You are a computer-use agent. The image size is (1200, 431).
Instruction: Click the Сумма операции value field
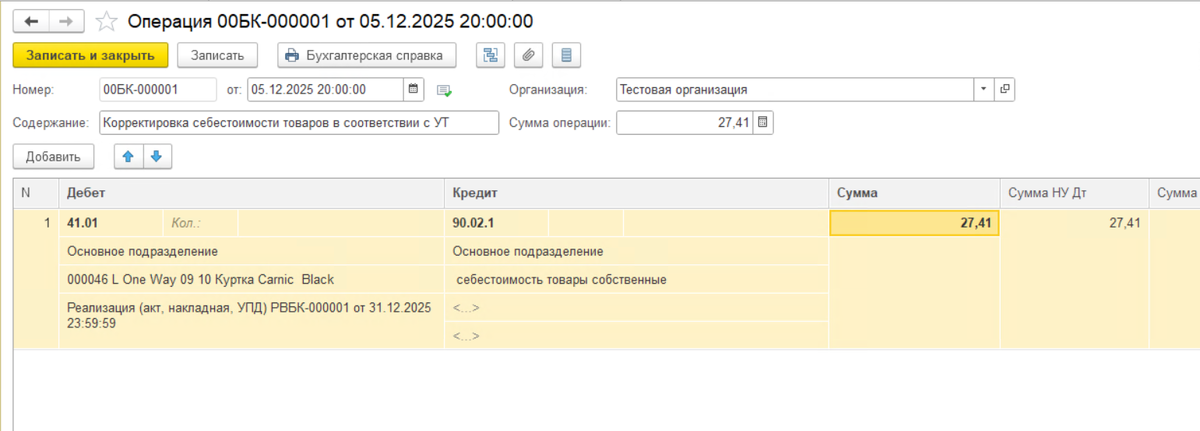coord(685,123)
